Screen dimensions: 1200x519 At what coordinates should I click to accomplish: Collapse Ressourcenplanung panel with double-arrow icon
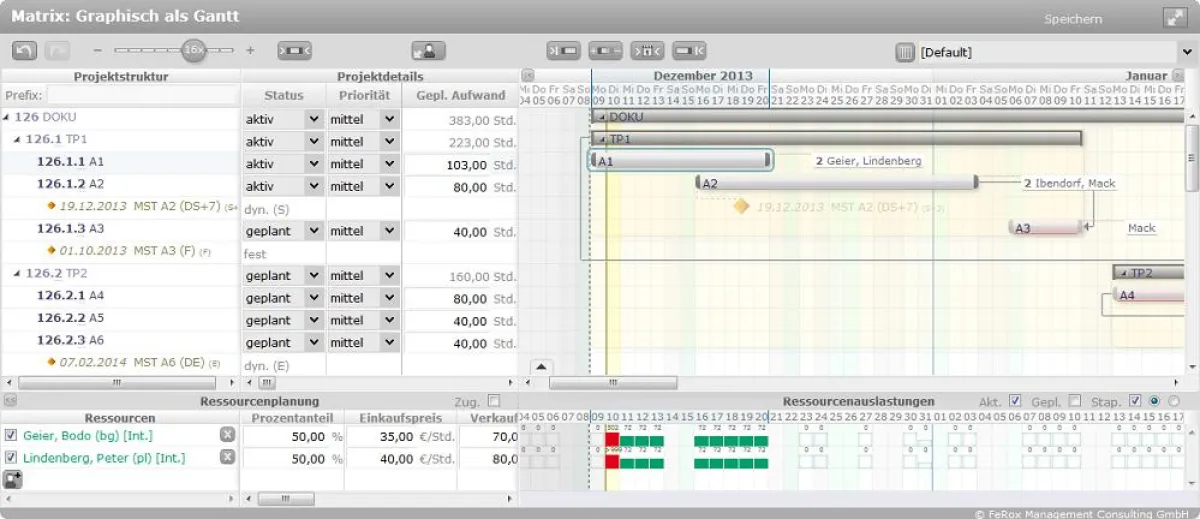[9, 400]
